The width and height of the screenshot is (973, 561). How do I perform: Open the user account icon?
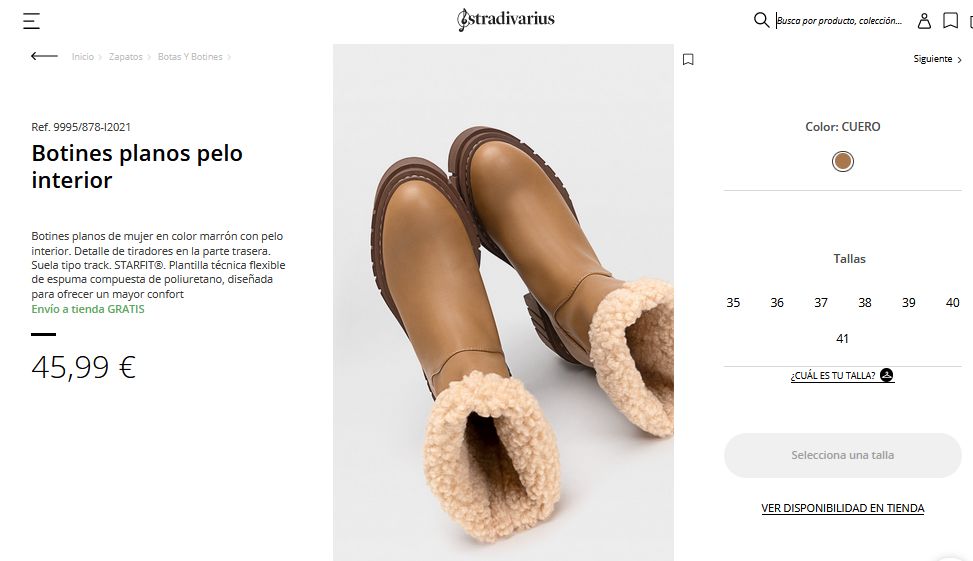point(924,20)
